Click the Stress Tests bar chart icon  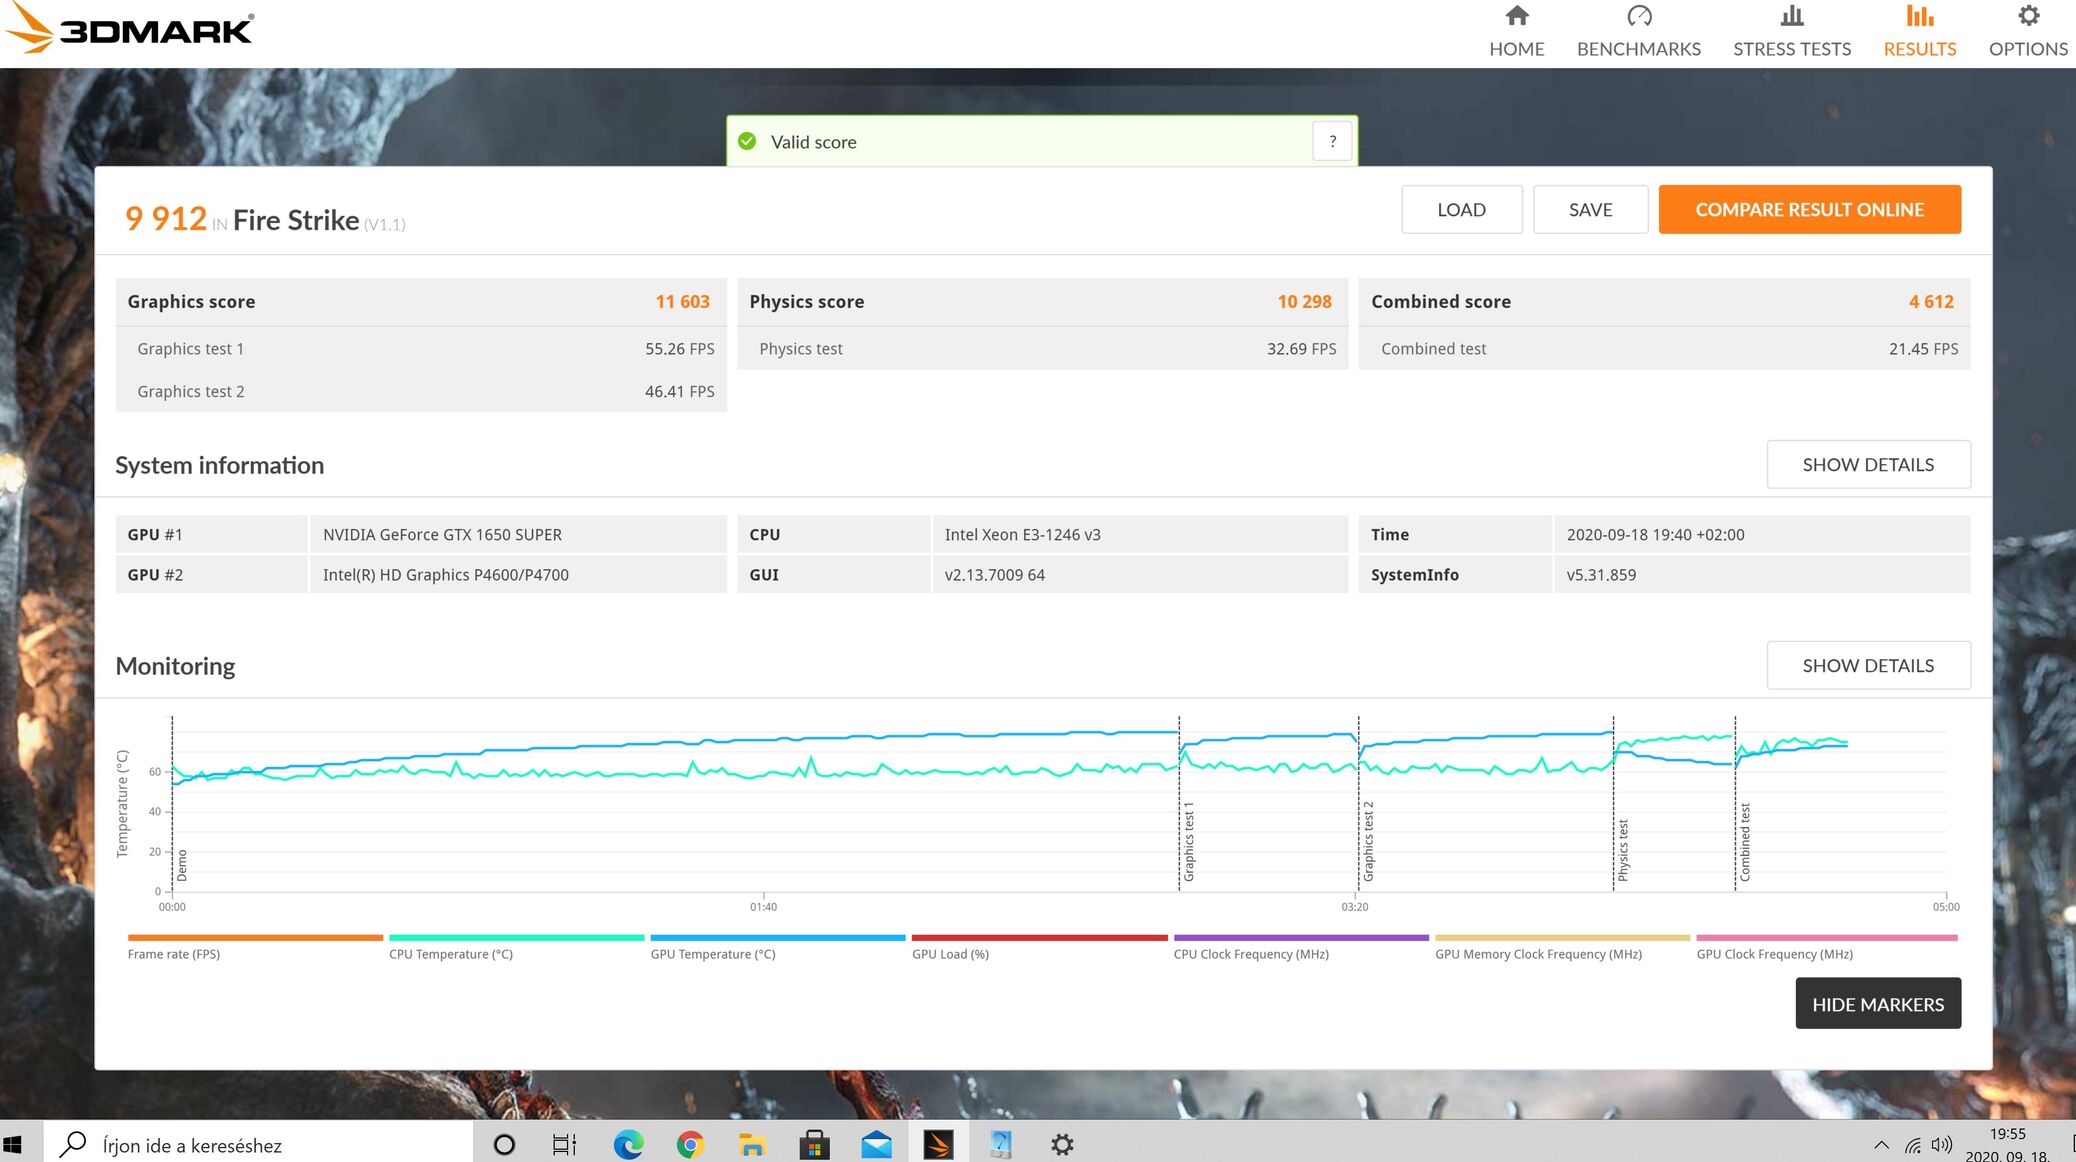(x=1792, y=16)
